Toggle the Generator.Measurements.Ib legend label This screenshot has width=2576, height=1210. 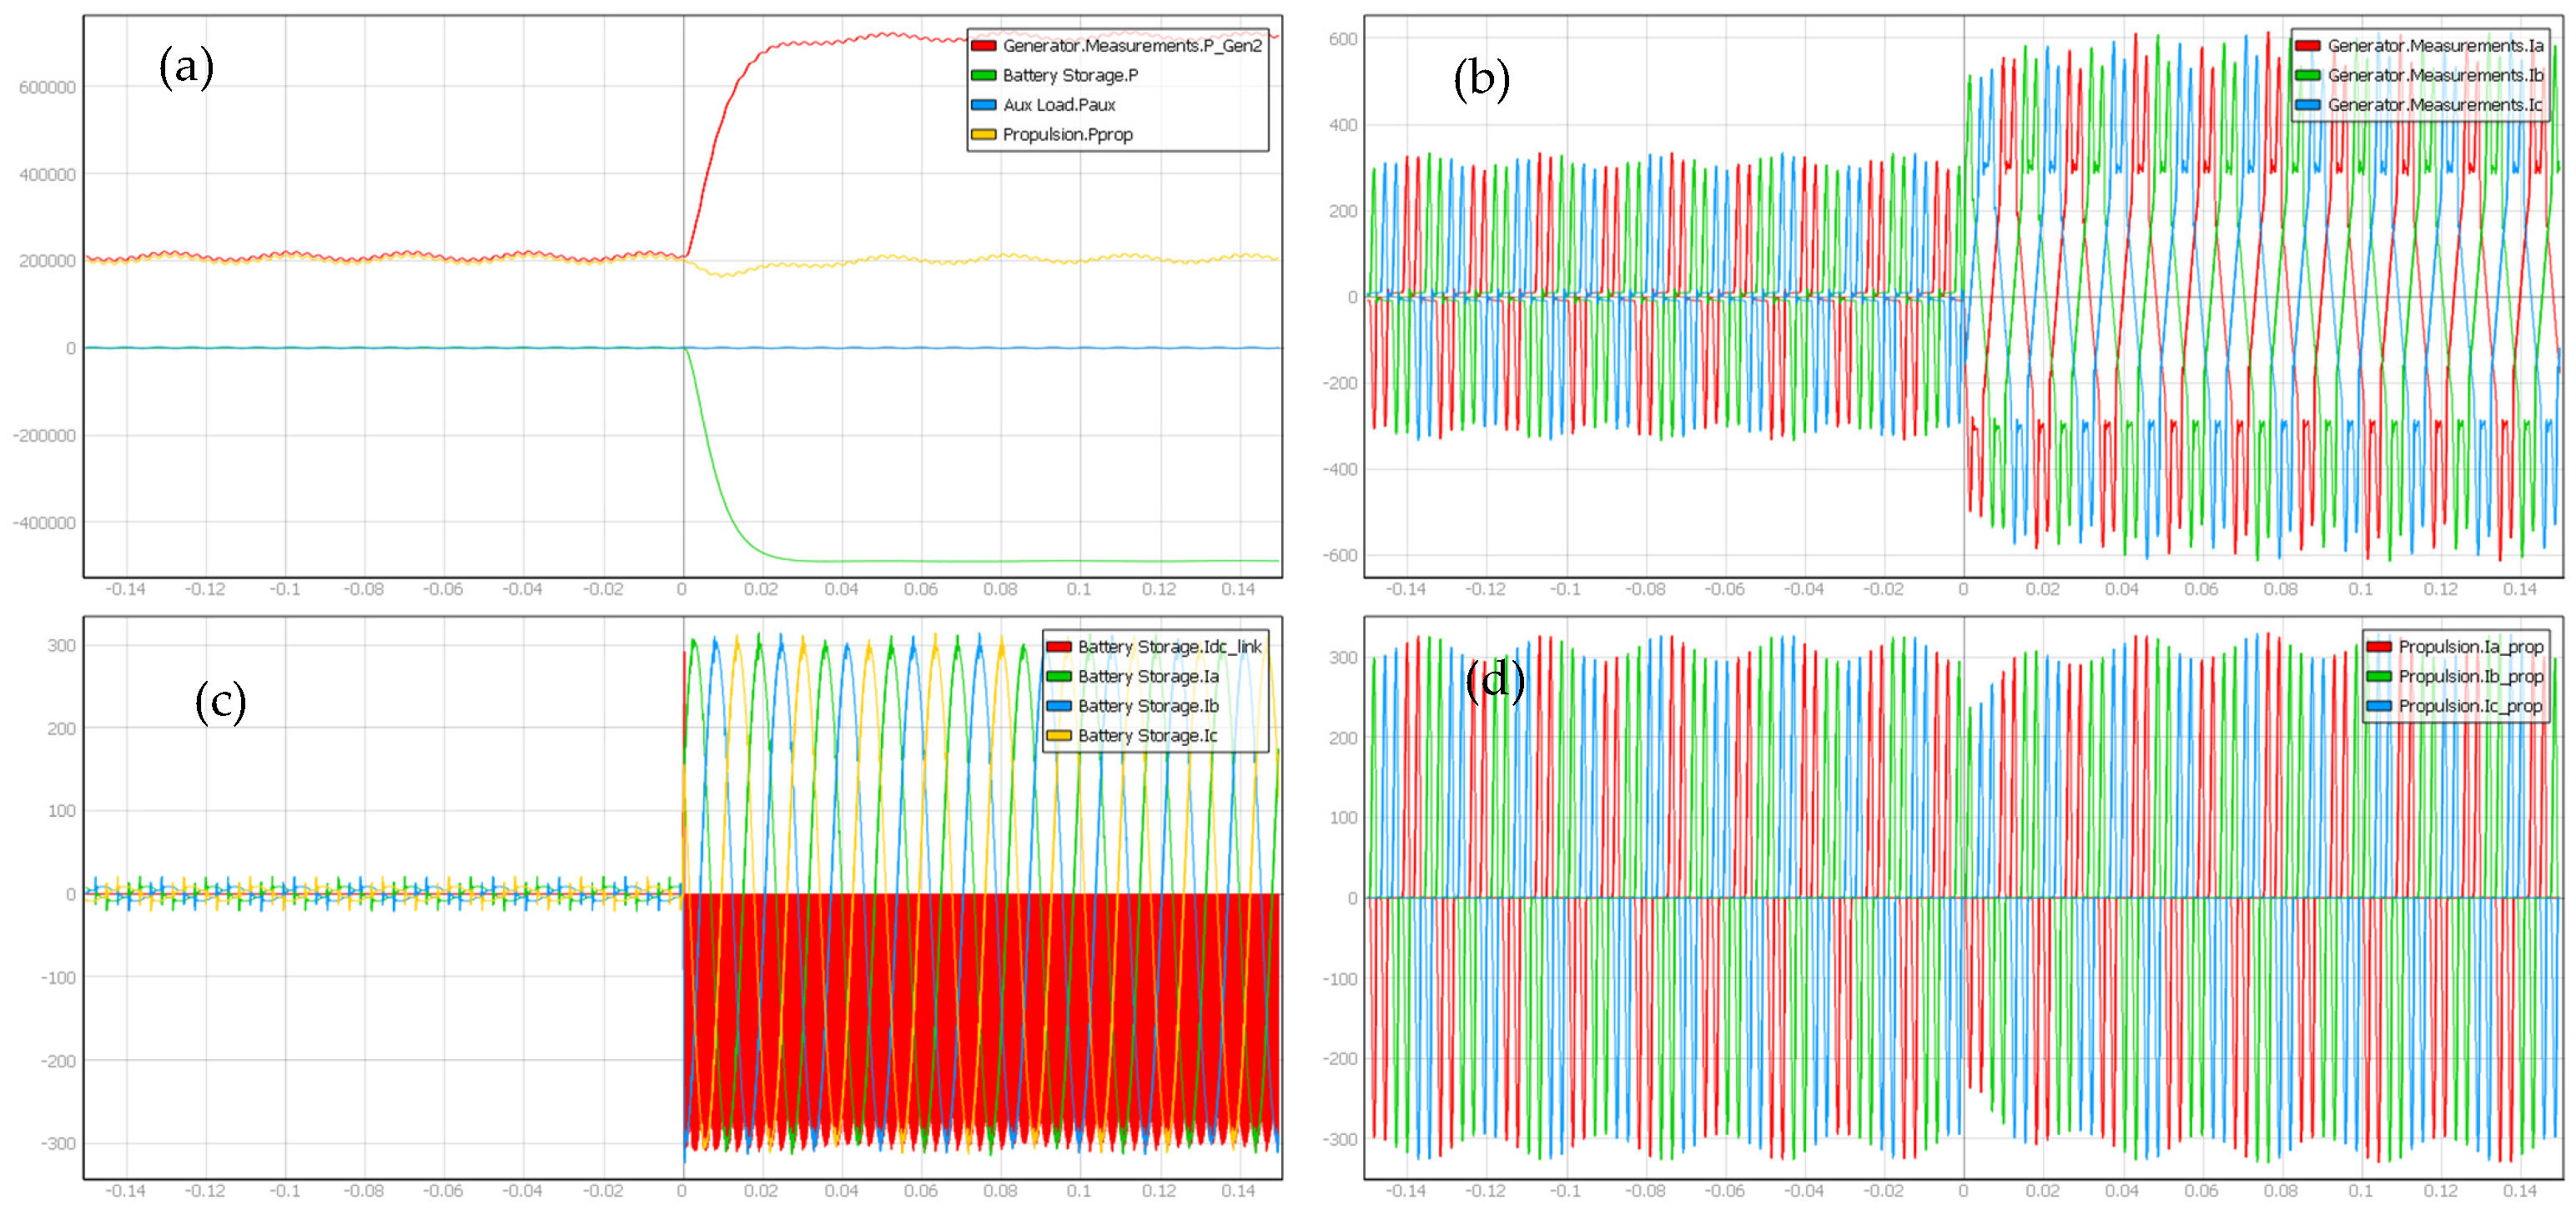[2434, 76]
